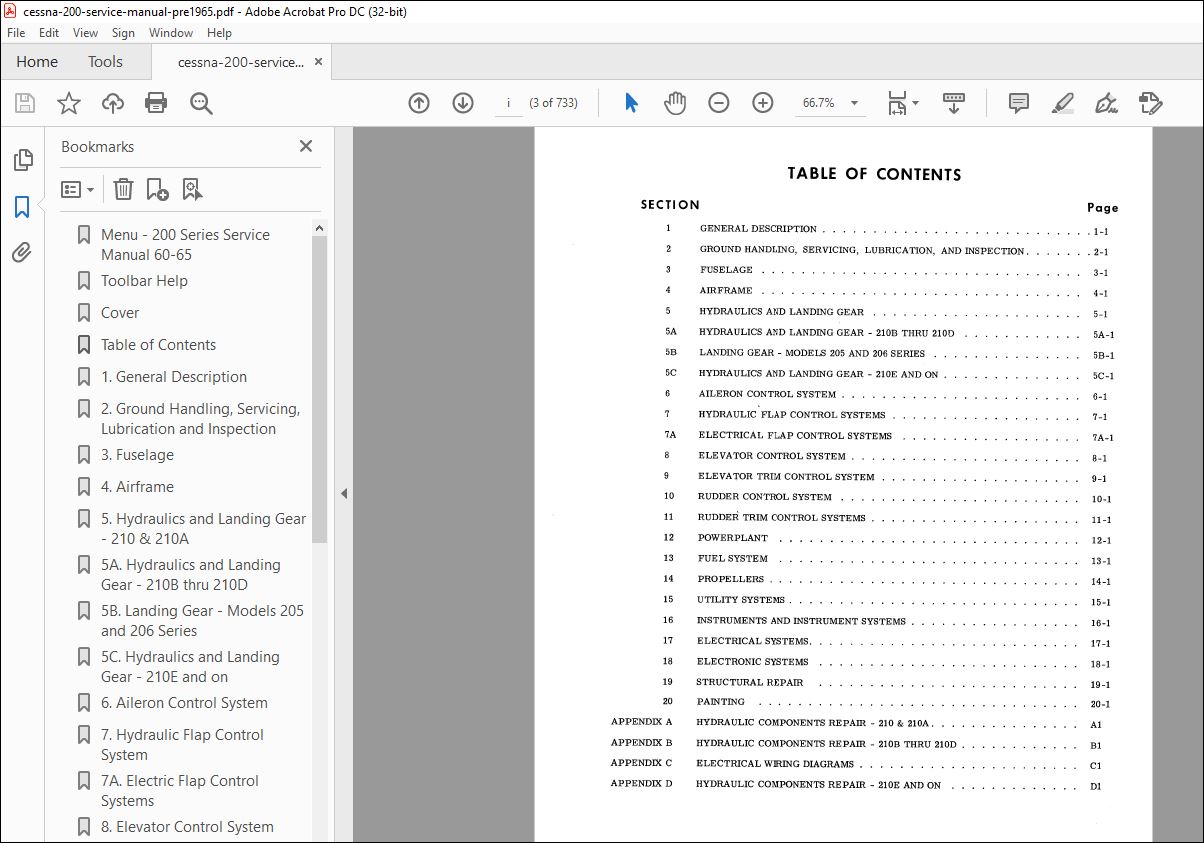Screen dimensions: 1204x843
Task: Open 5B. Landing Gear Models 205 bookmark
Action: (x=202, y=621)
